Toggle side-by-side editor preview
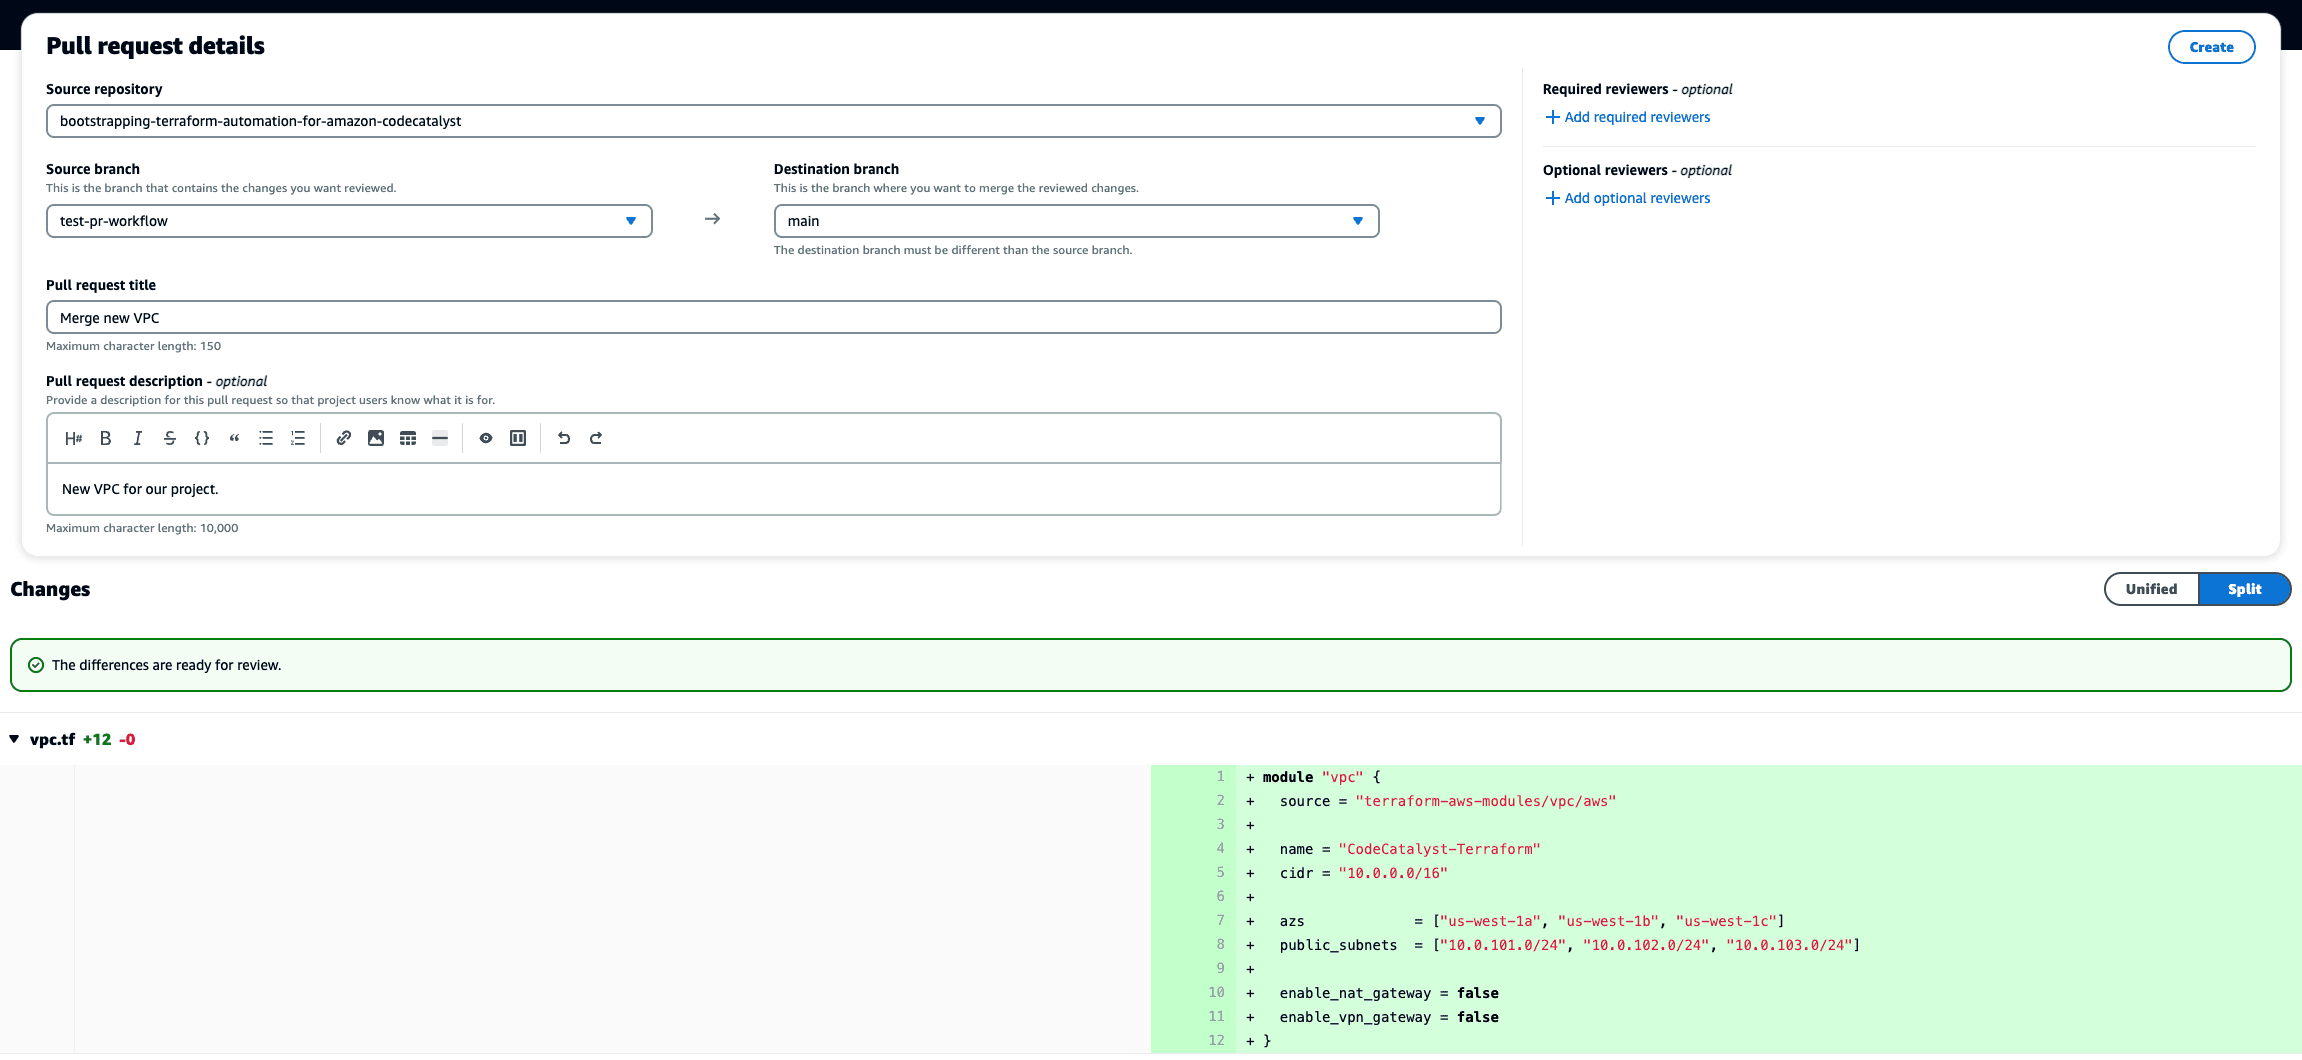The image size is (2302, 1060). tap(518, 438)
